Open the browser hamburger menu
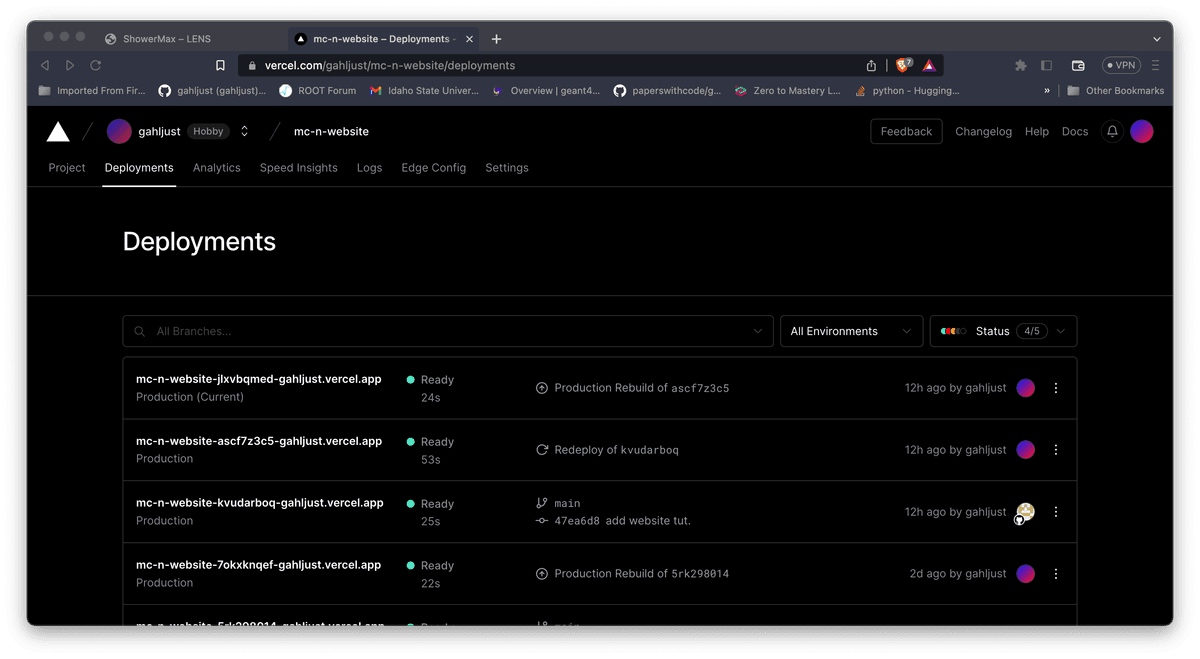The image size is (1200, 659). click(1156, 65)
